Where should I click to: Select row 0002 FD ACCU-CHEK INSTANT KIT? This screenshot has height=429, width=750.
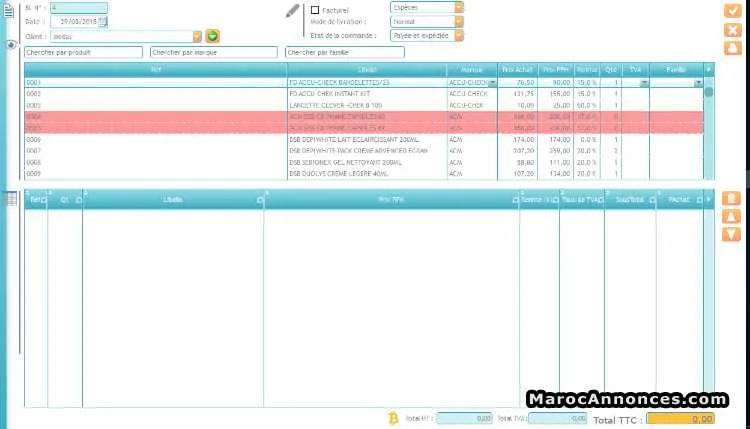coord(364,94)
